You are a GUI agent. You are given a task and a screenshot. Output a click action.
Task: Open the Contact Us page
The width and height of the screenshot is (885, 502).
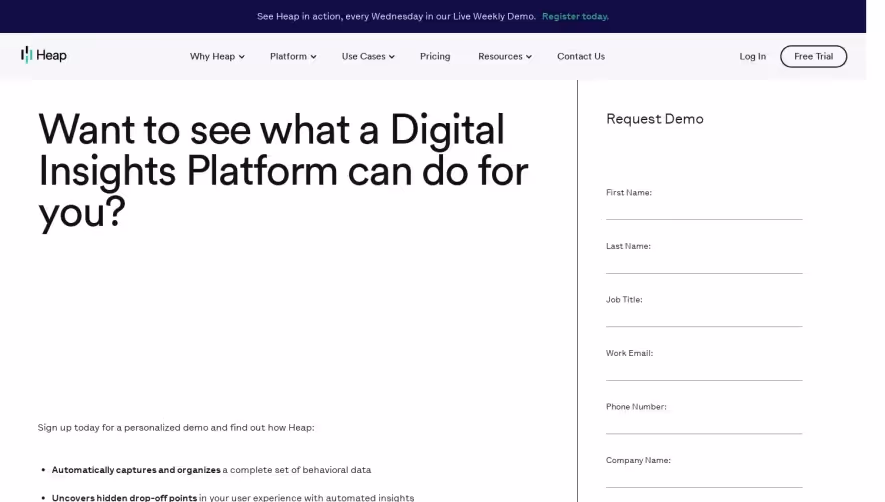(581, 56)
